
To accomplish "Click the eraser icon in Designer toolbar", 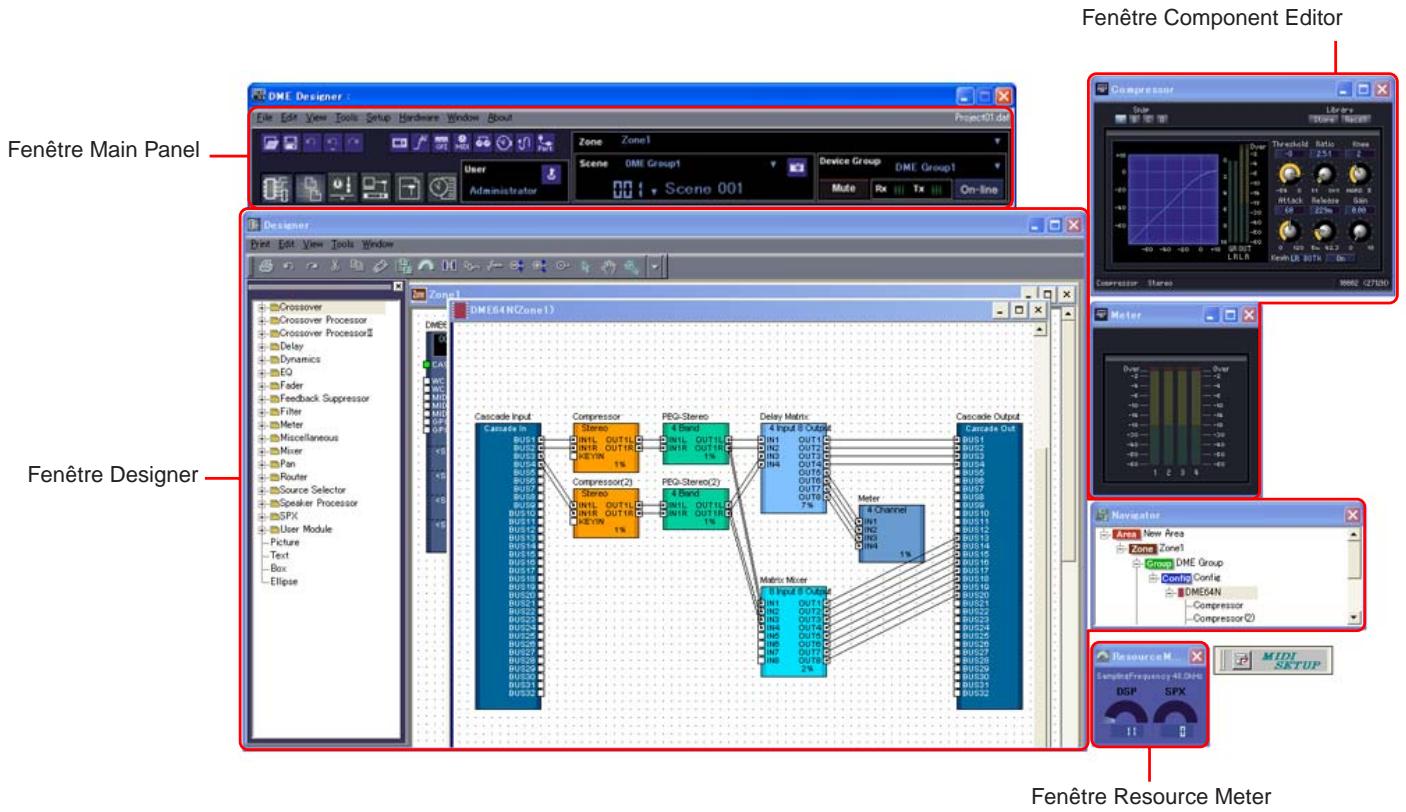I will 380,266.
